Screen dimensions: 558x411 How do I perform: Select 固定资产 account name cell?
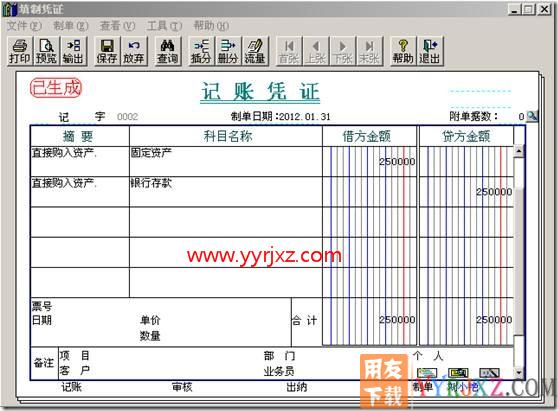(x=226, y=161)
